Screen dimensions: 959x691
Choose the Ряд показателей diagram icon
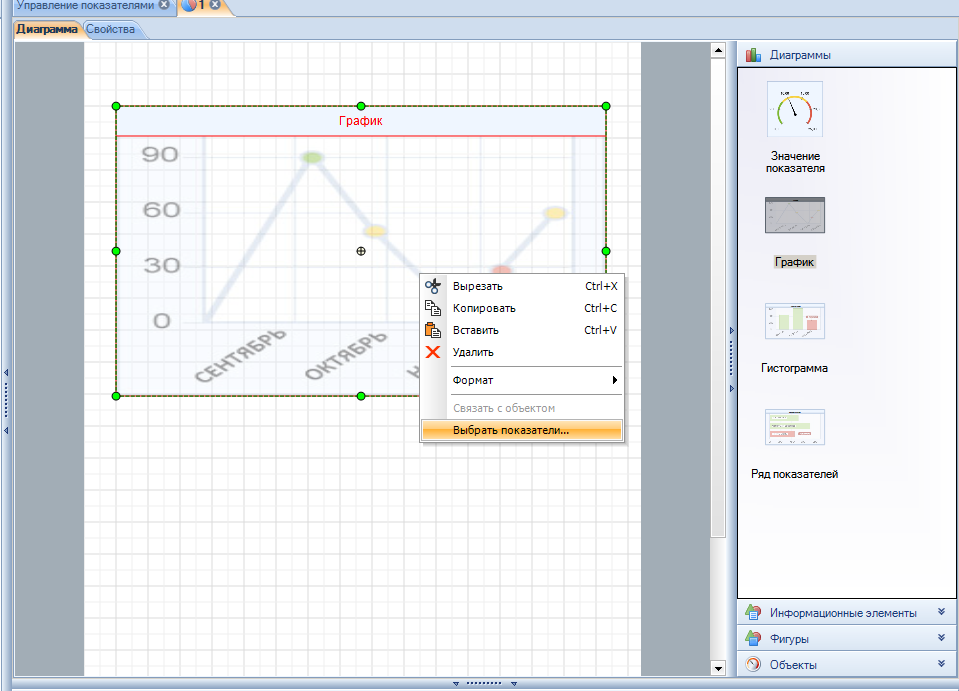click(x=795, y=427)
